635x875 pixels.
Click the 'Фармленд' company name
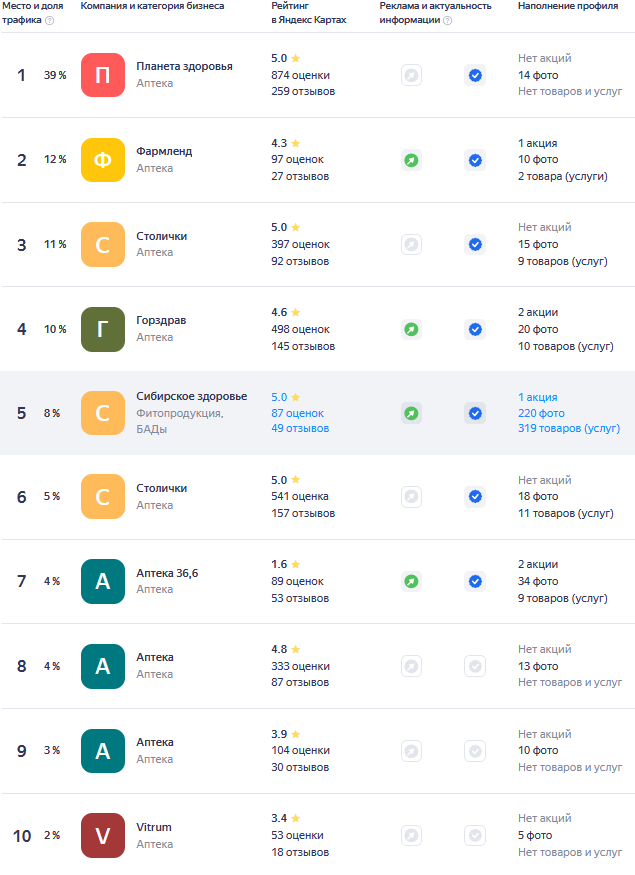164,151
